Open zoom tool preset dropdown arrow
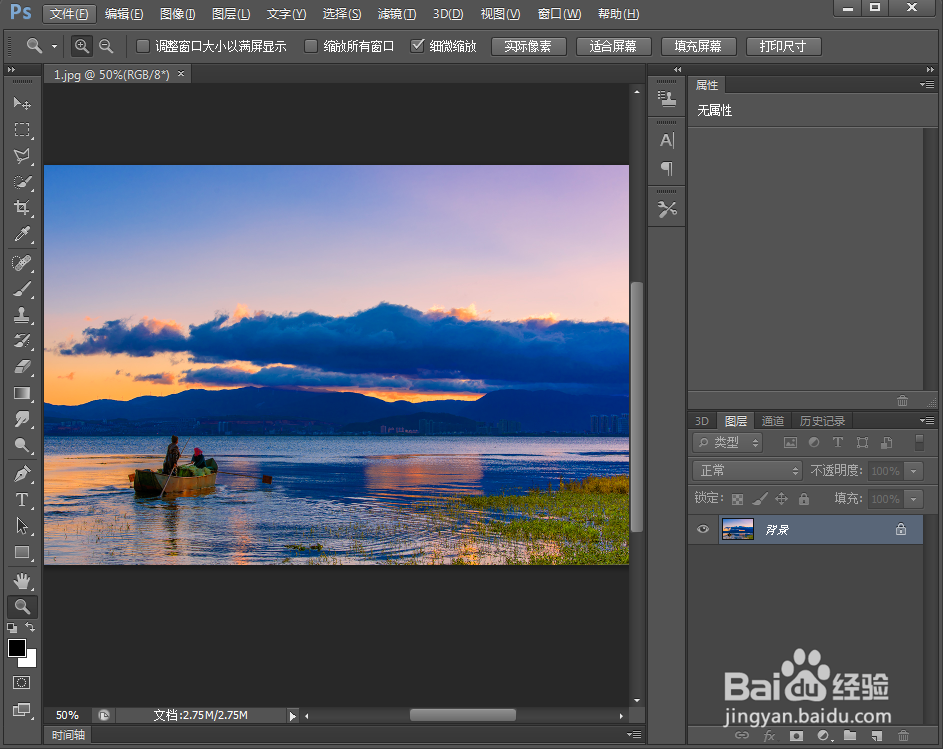The width and height of the screenshot is (943, 749). (x=54, y=46)
